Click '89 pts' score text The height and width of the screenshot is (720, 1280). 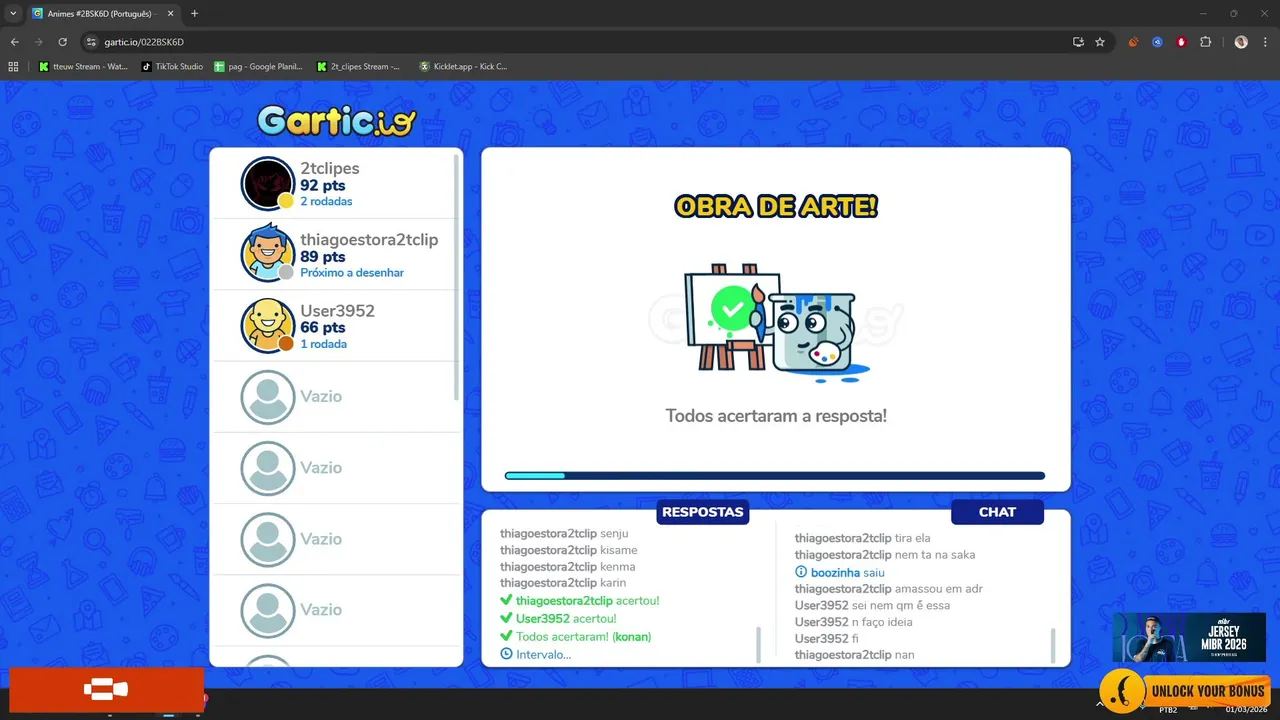click(x=322, y=257)
